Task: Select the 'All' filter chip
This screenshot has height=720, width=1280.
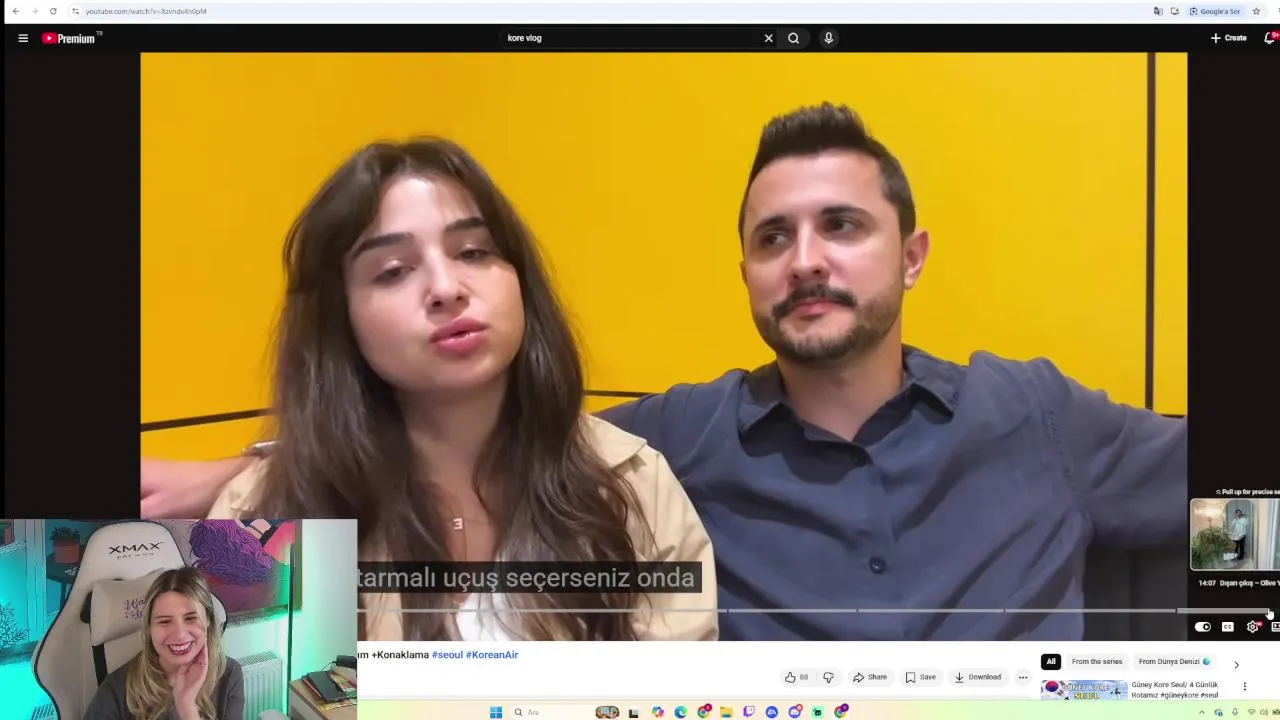Action: (1051, 661)
